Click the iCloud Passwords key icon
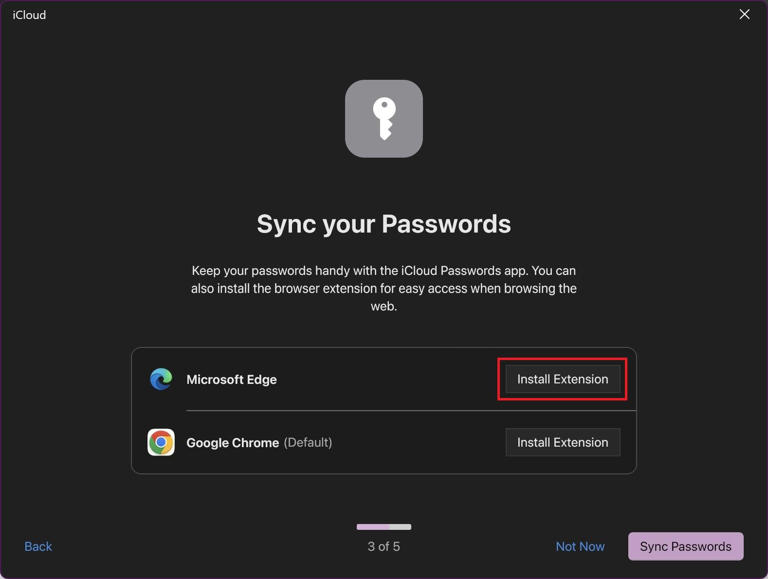Screen dimensions: 768x579 pos(384,119)
